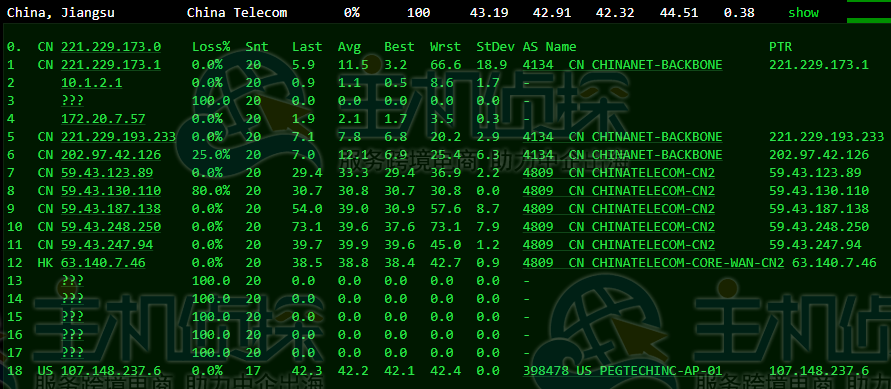Click the source IP 221.229.173.0 at hop 0
891x389 pixels.
pos(111,47)
